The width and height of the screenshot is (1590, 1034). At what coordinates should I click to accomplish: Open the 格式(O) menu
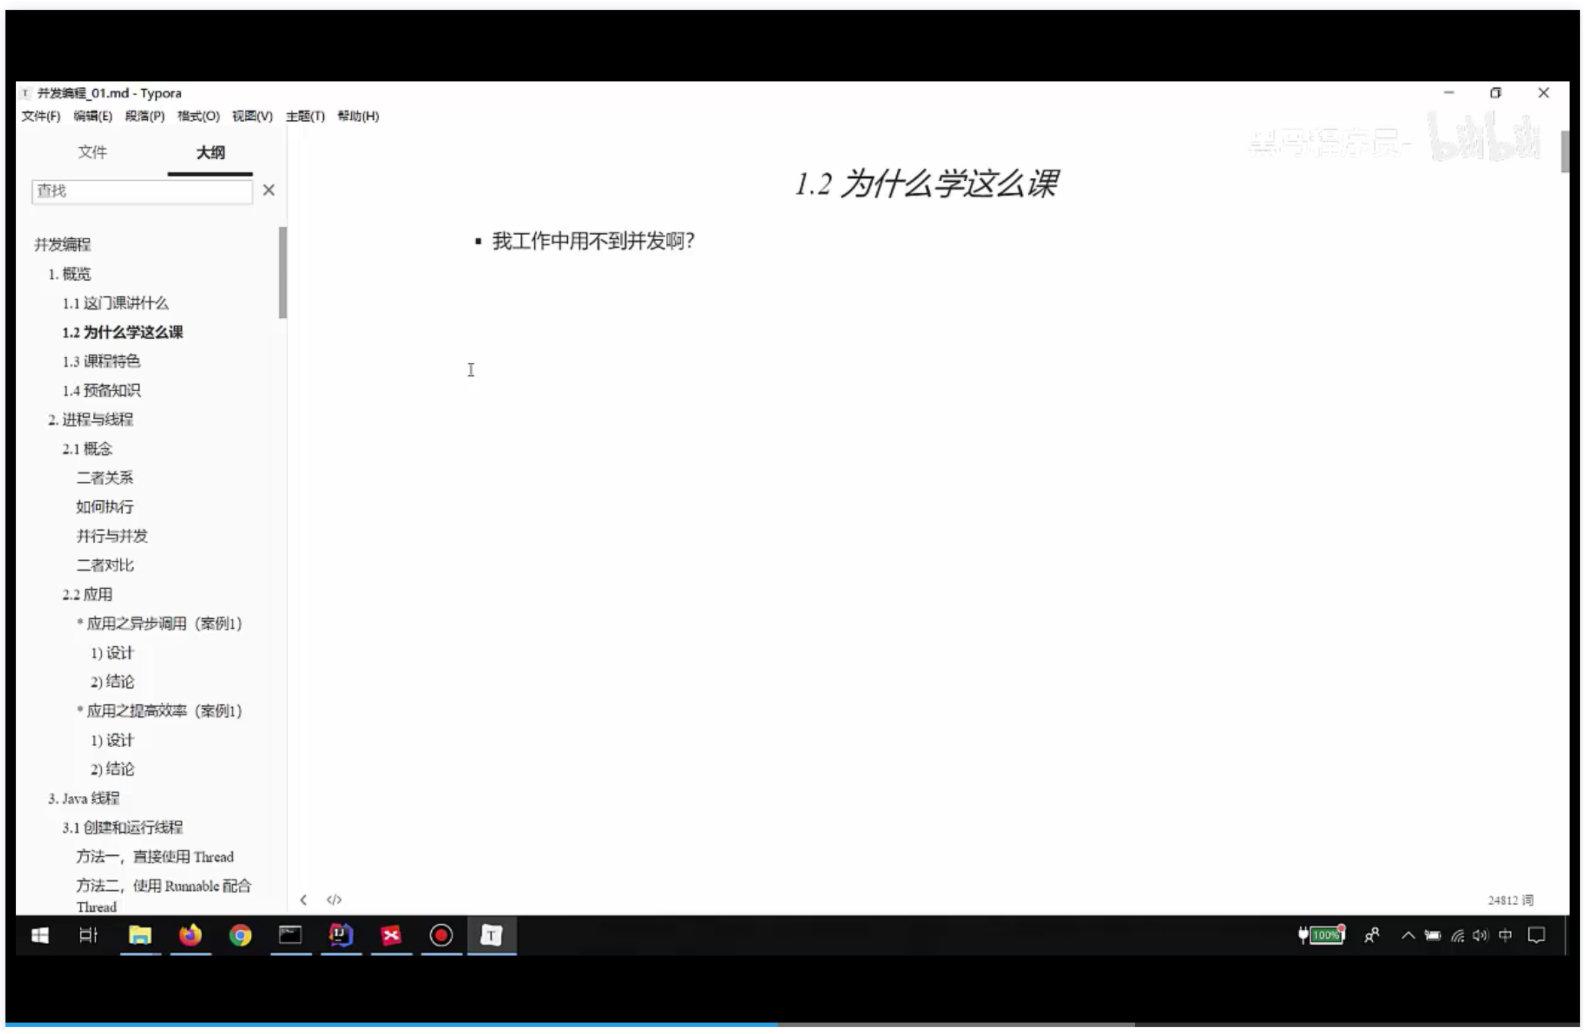click(199, 117)
